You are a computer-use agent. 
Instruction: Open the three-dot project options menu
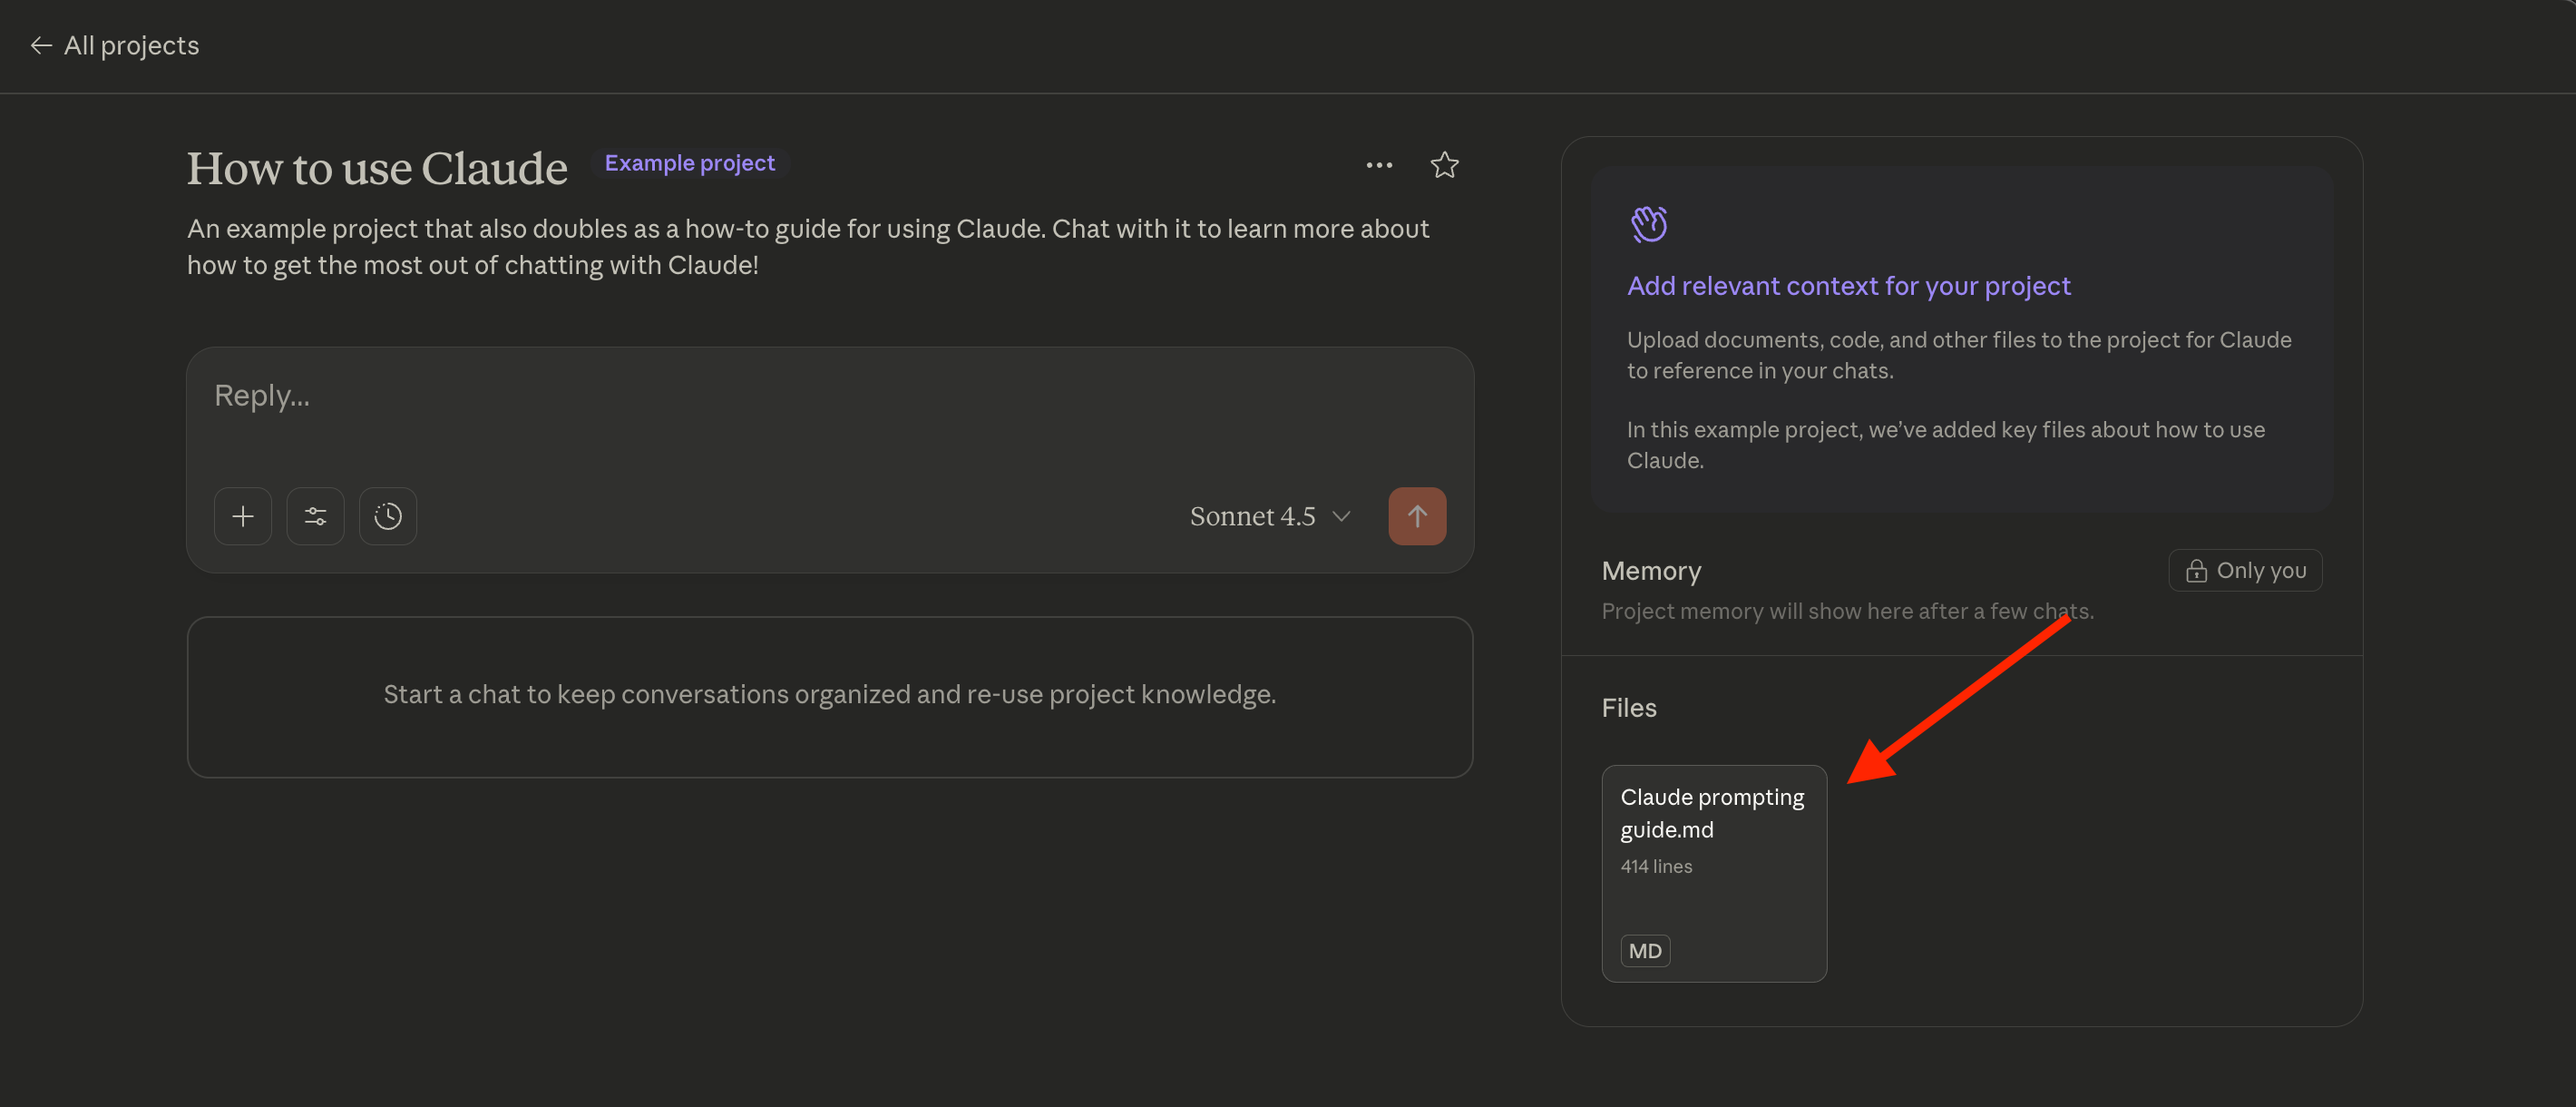point(1379,165)
